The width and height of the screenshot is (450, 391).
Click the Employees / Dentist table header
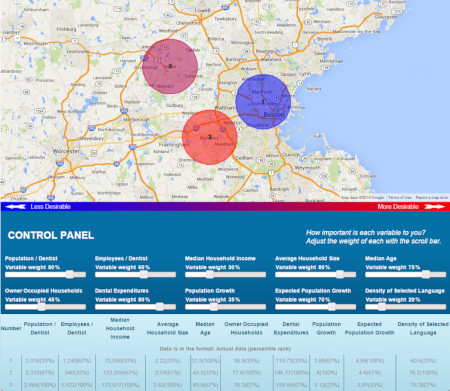tap(77, 328)
